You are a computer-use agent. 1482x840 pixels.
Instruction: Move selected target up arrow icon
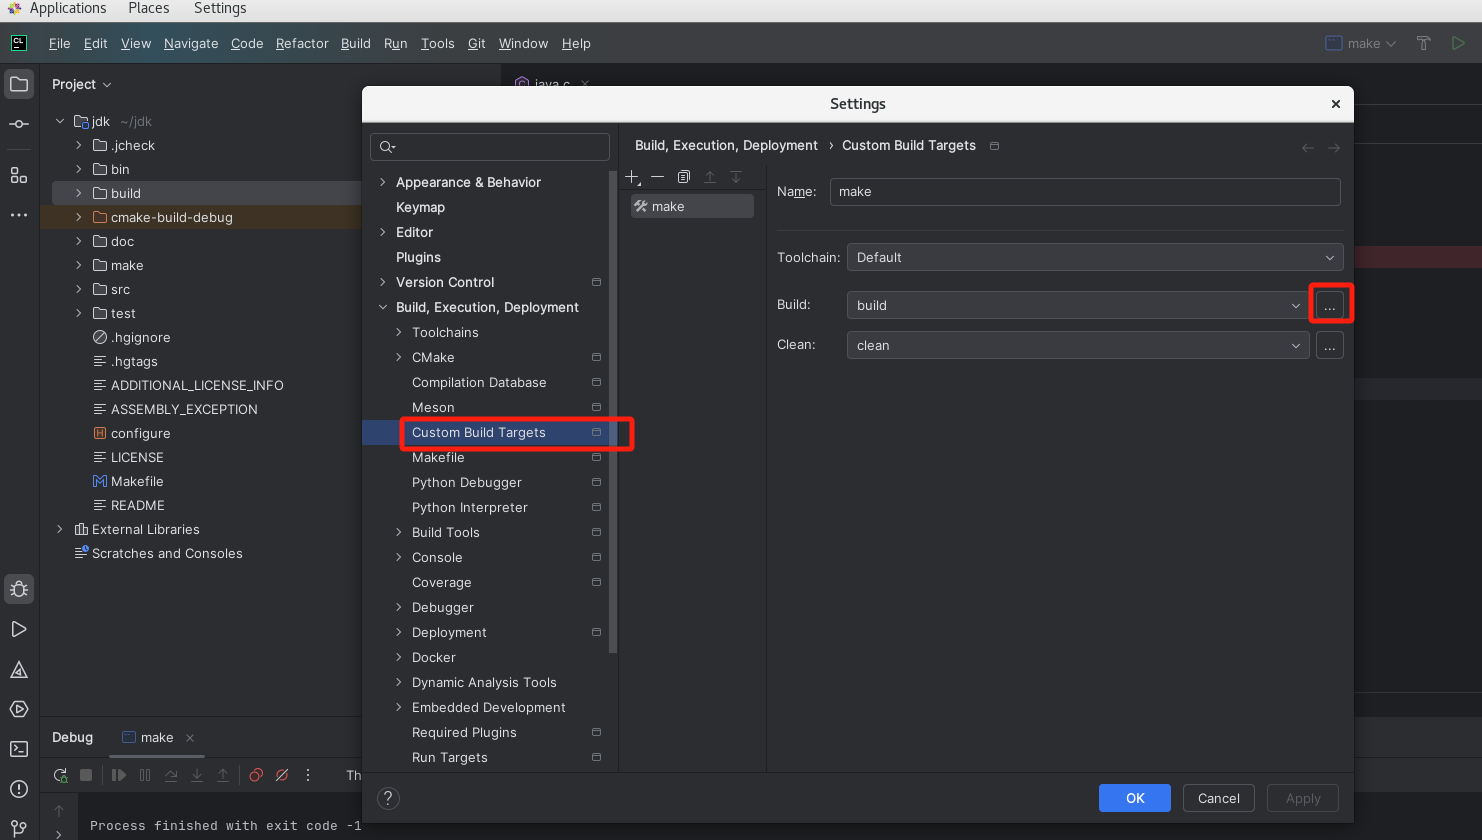pyautogui.click(x=710, y=177)
